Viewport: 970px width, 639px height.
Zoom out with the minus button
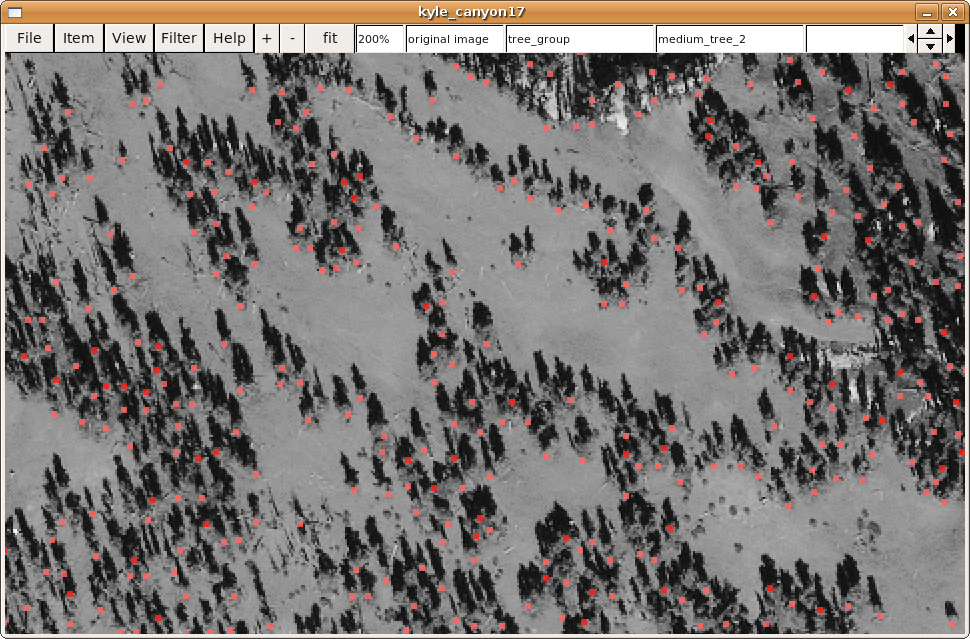click(x=292, y=38)
